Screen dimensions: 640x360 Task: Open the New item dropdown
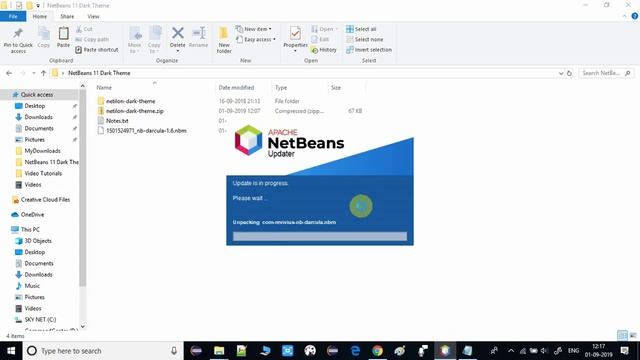click(253, 29)
